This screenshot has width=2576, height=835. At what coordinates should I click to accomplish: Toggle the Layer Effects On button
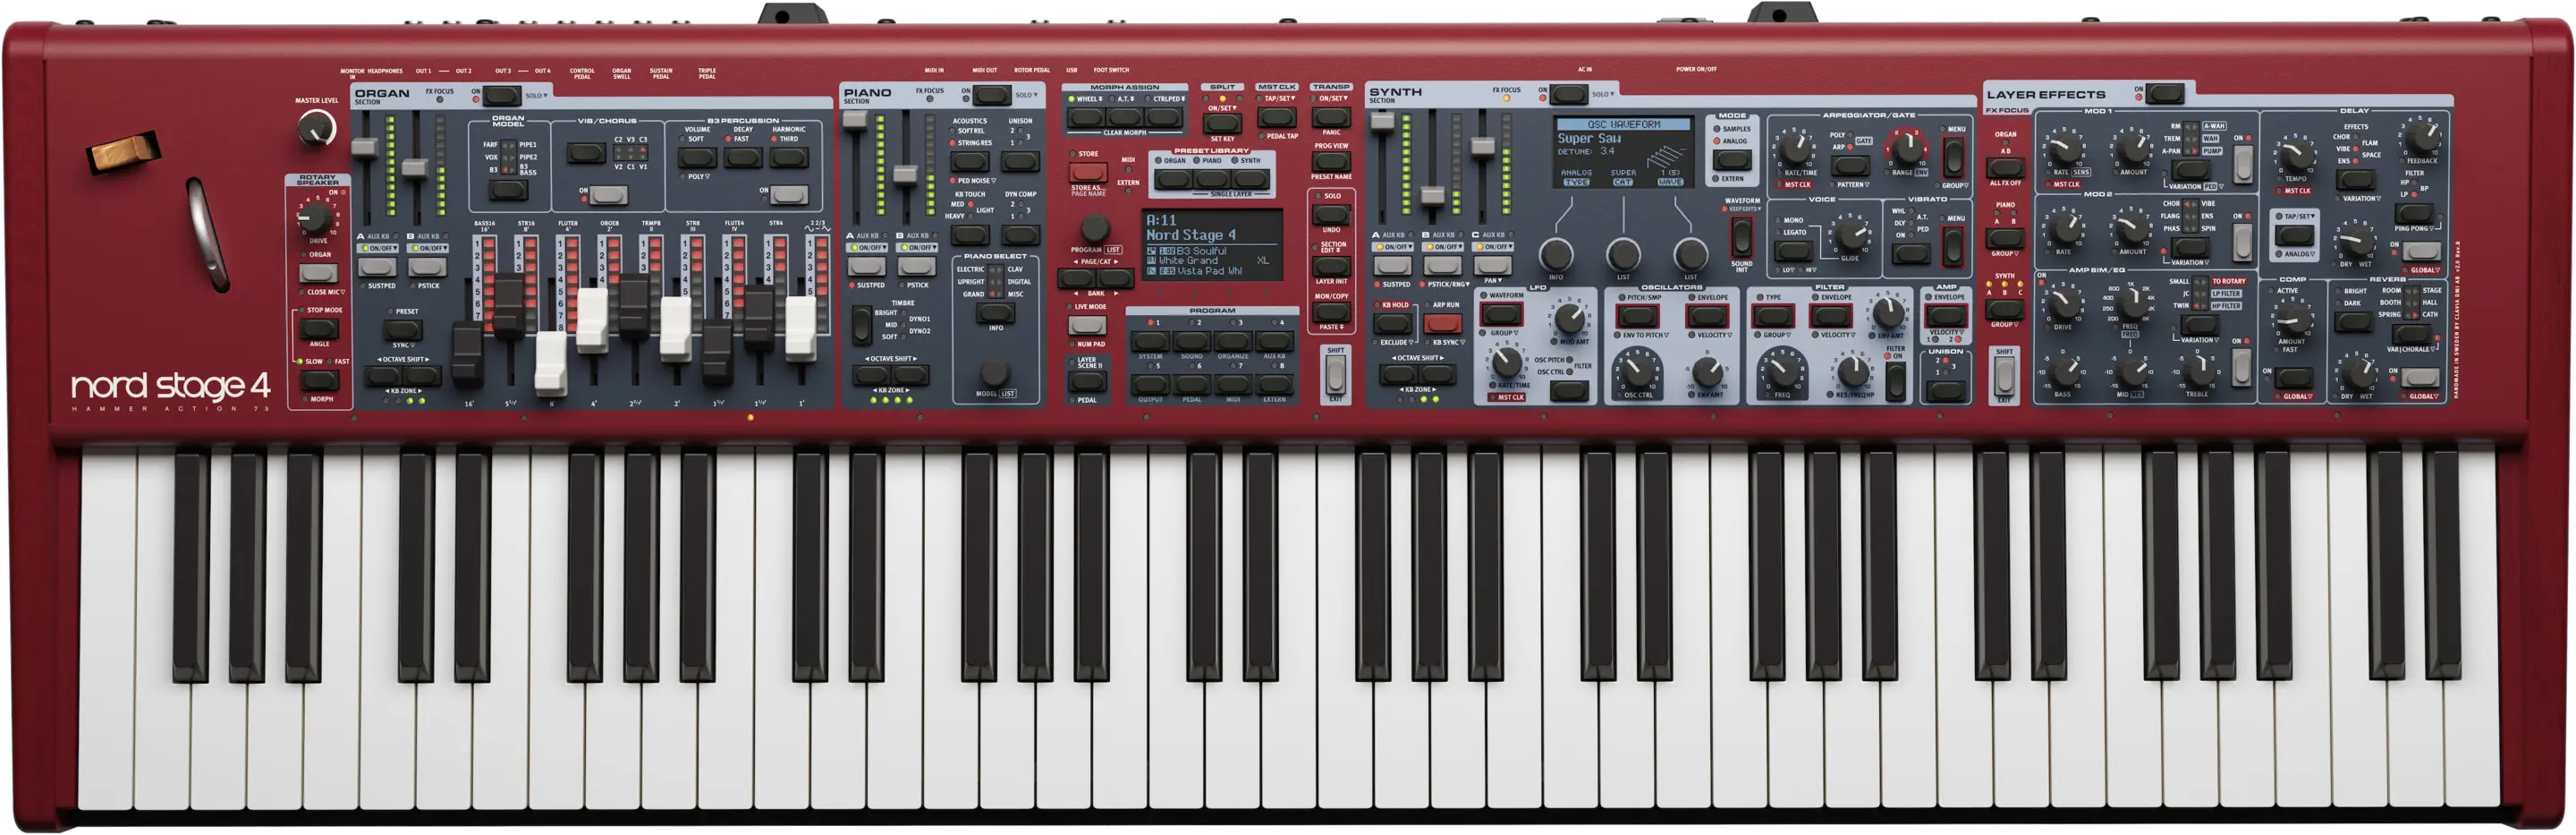pos(2164,92)
